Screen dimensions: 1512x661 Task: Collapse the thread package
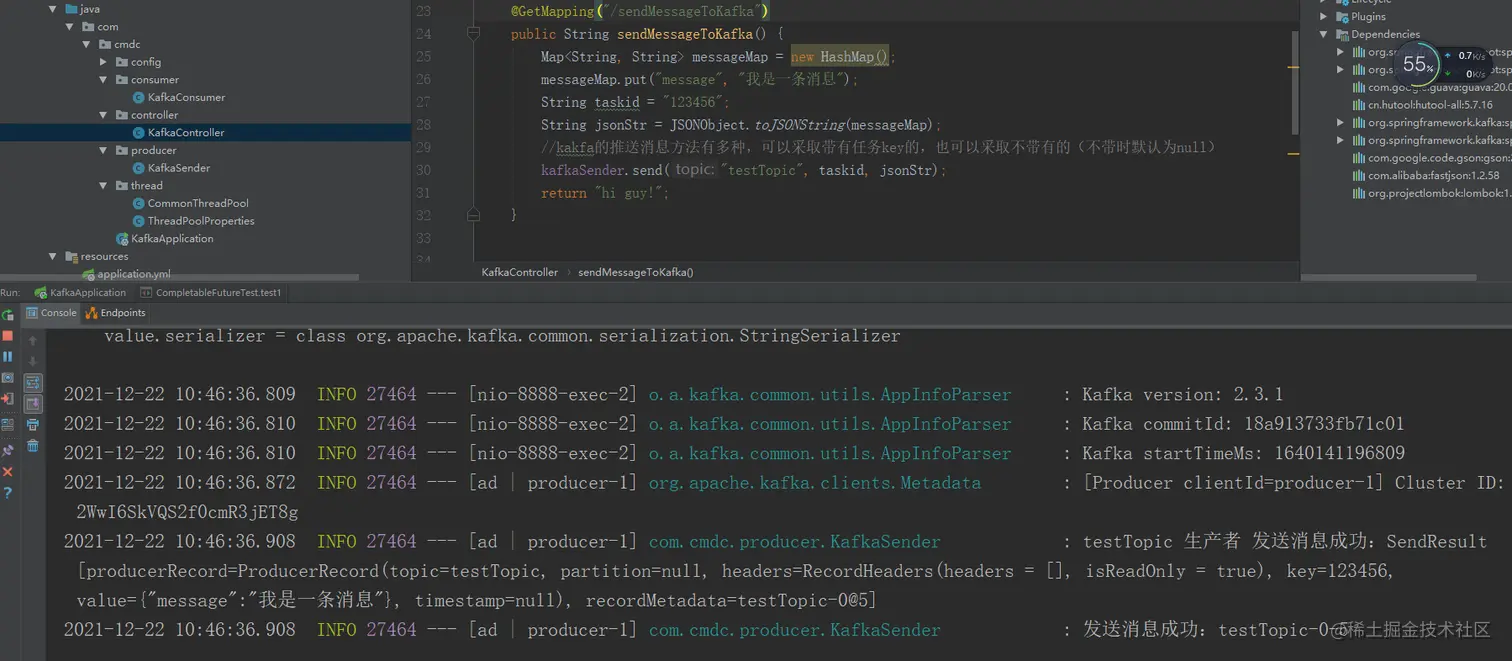(x=104, y=185)
